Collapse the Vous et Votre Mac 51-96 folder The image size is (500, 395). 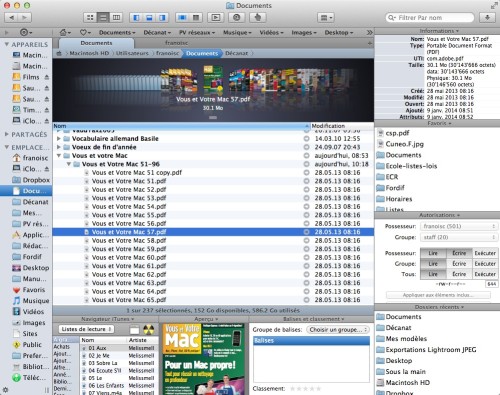coord(69,164)
